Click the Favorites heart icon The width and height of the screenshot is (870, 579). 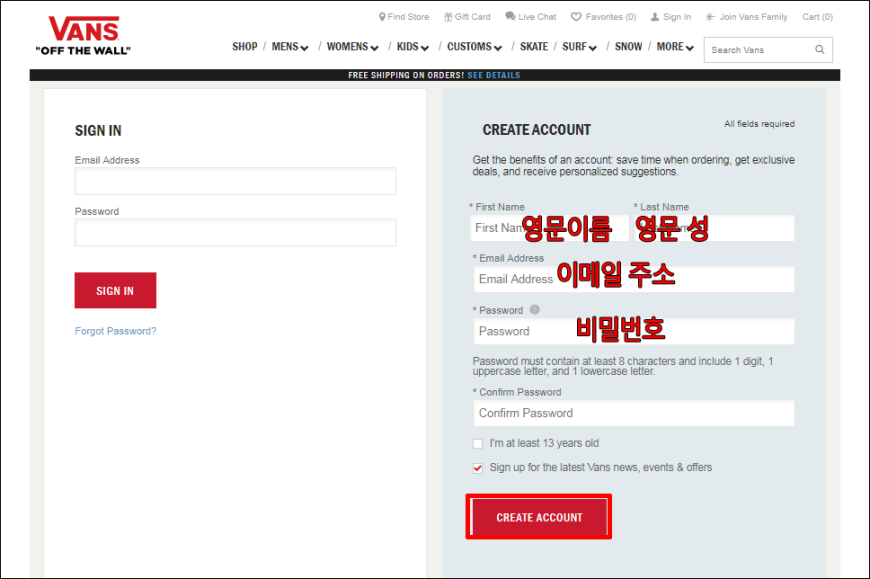576,17
